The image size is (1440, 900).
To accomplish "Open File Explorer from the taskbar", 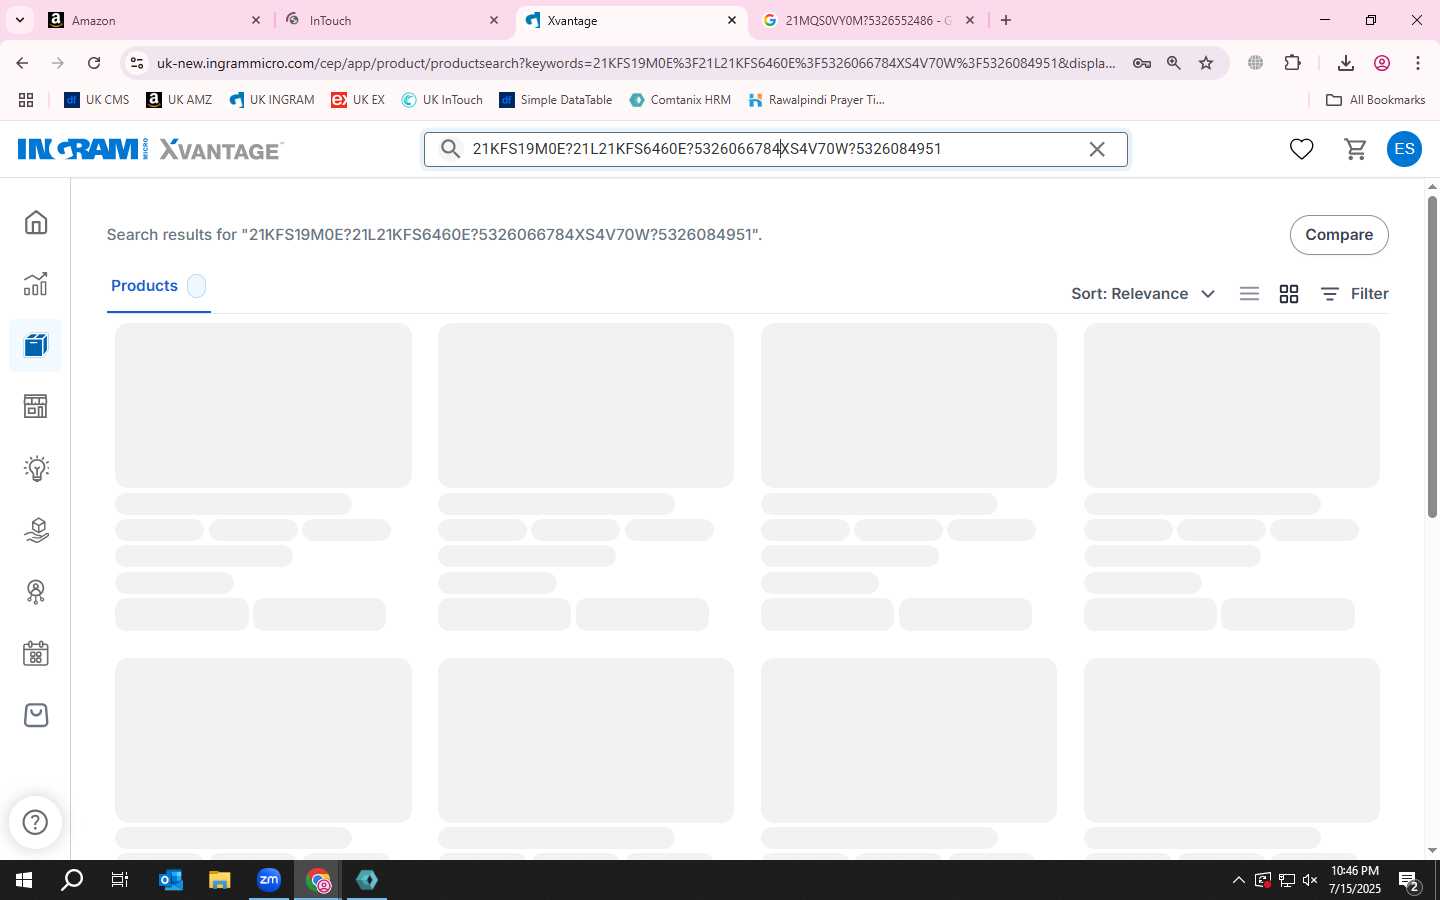I will [x=219, y=880].
